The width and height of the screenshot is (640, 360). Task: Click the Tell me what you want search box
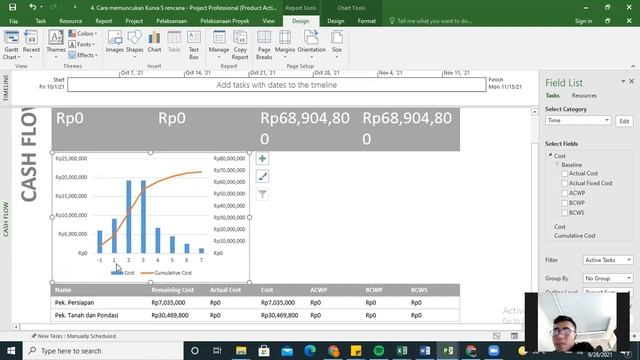click(x=434, y=21)
